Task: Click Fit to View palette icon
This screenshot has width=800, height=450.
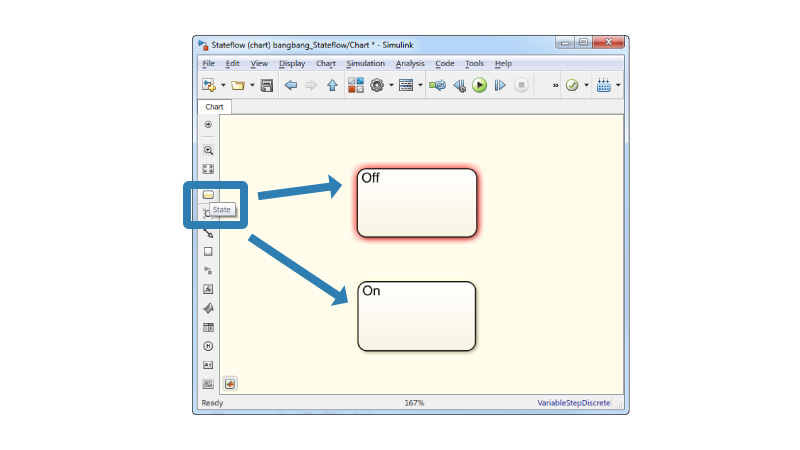Action: click(x=208, y=169)
